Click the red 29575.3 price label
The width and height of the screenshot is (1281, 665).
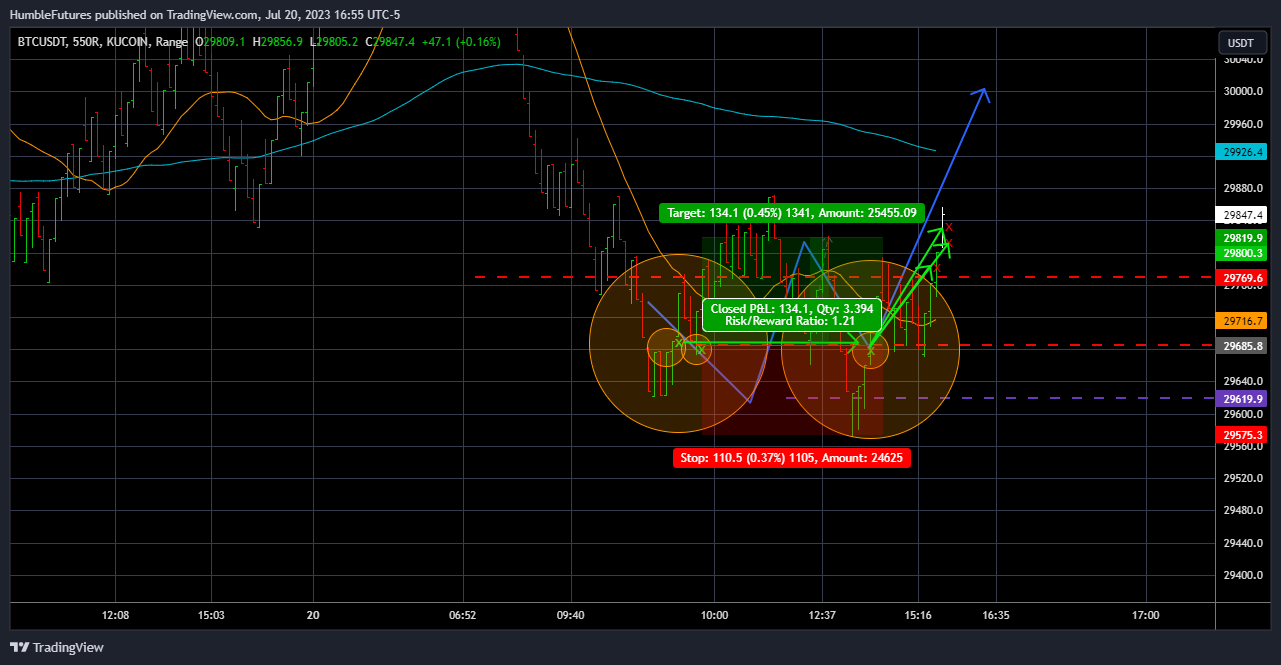click(x=1241, y=435)
